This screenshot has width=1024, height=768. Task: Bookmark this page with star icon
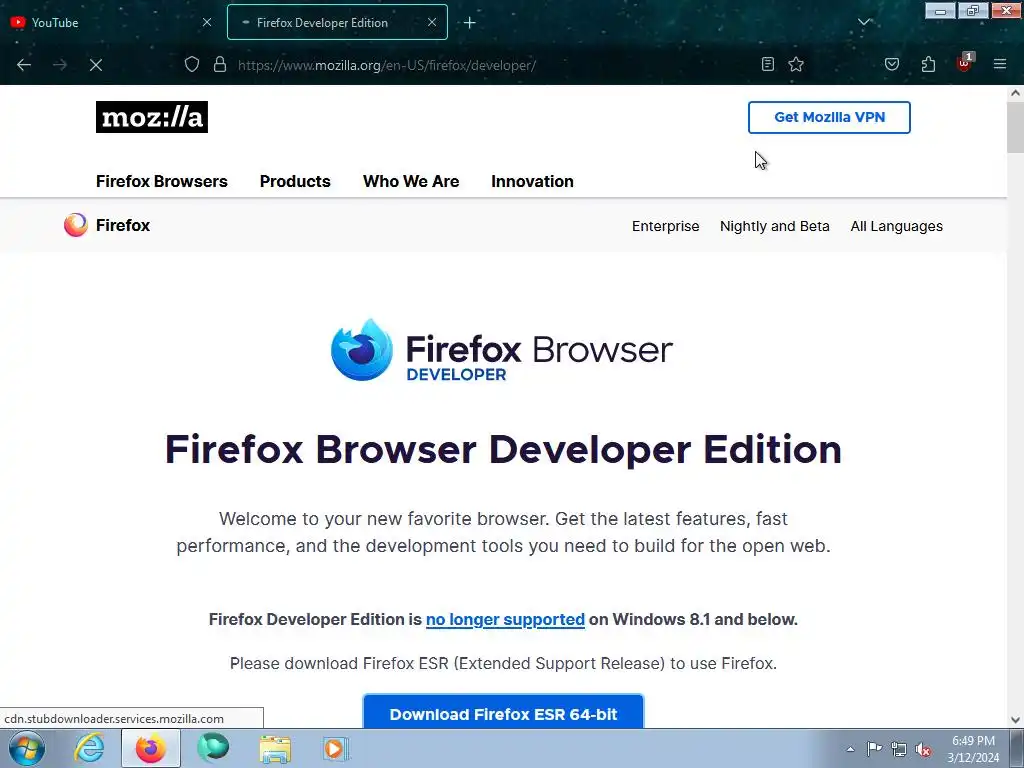pyautogui.click(x=796, y=64)
